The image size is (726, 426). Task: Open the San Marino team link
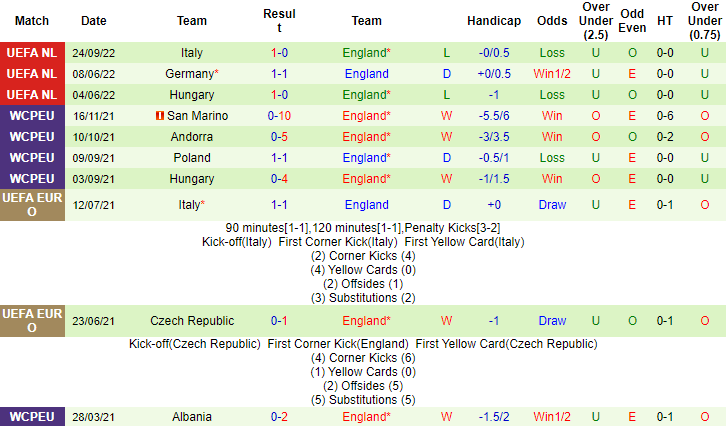tap(197, 116)
